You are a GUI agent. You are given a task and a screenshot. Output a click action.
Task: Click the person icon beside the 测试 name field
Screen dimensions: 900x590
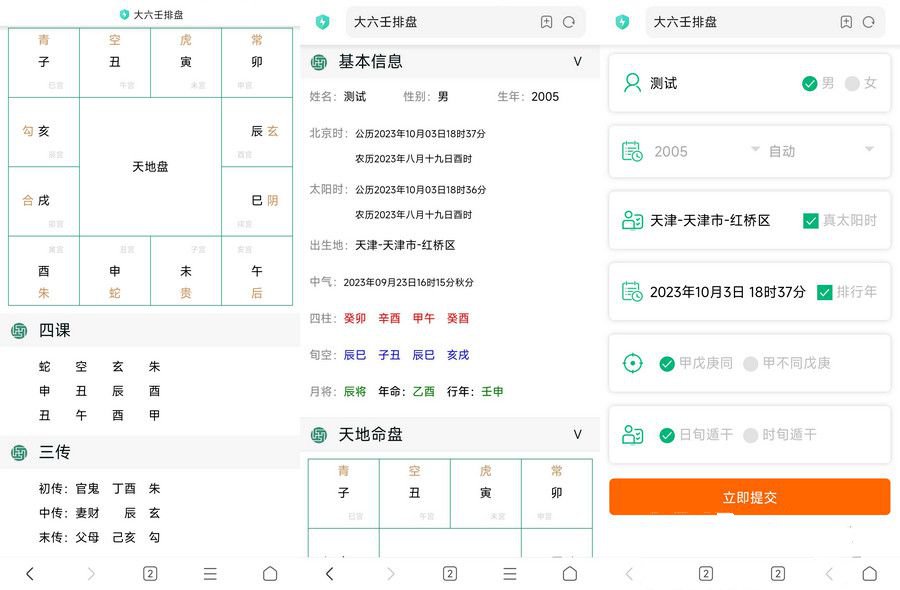tap(631, 84)
